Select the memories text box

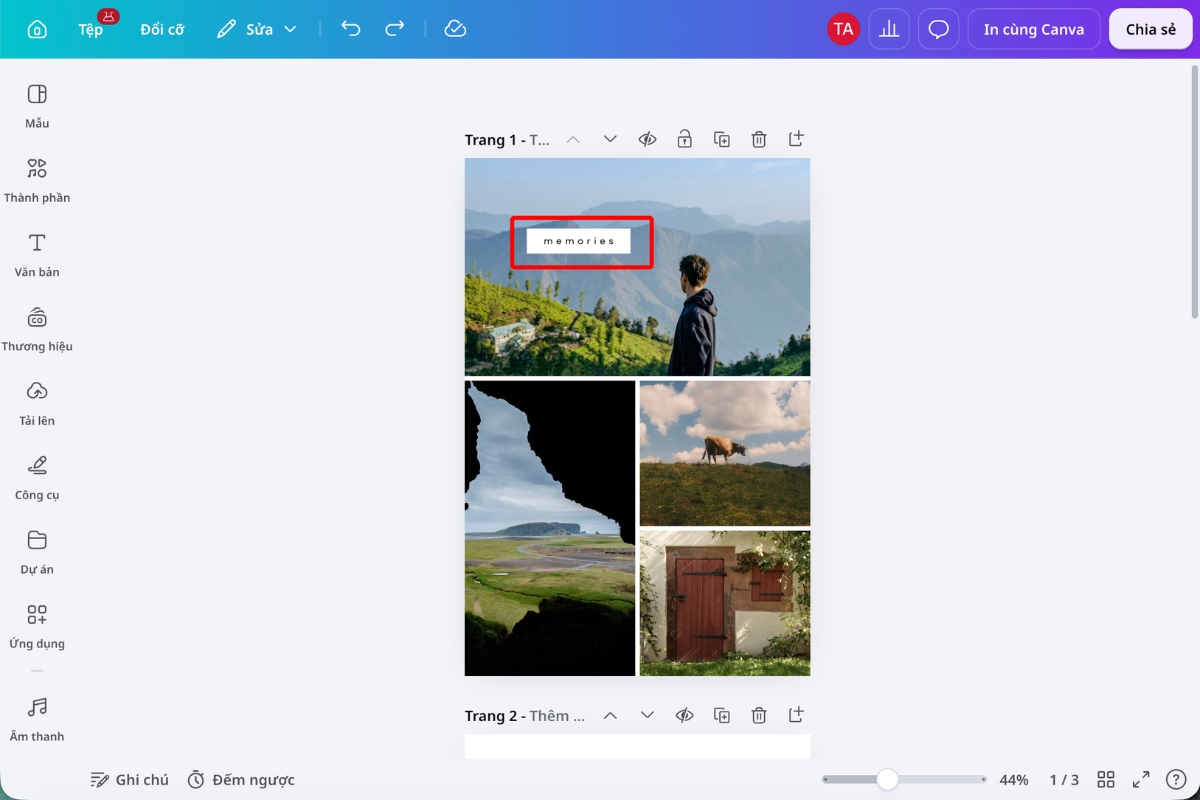[x=579, y=241]
